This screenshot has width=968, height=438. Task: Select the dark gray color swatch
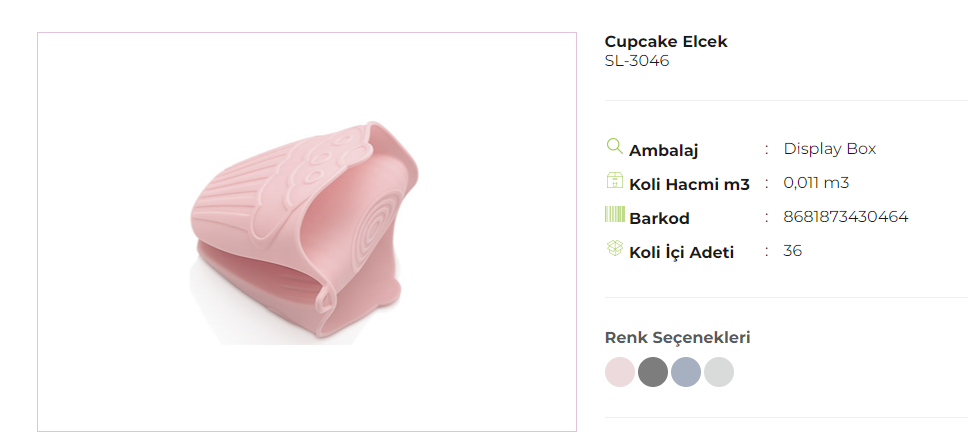click(653, 372)
